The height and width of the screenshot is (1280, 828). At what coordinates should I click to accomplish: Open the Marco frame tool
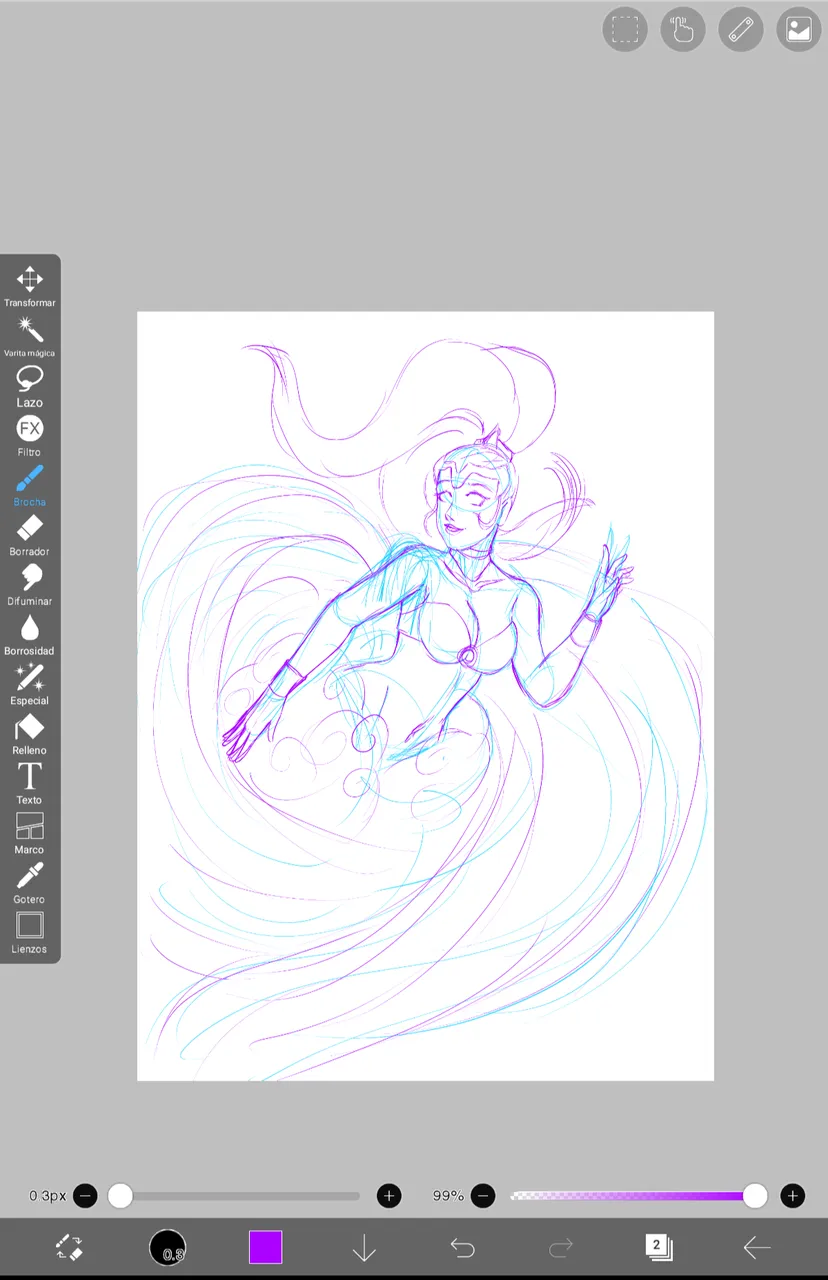pos(29,833)
